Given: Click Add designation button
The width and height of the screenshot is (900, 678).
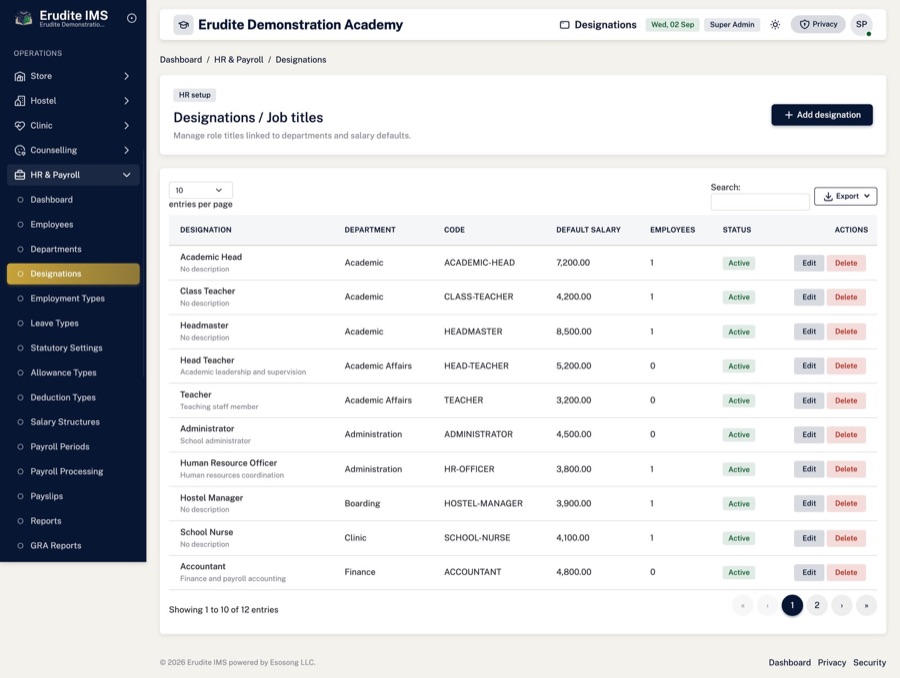Looking at the screenshot, I should click(822, 115).
